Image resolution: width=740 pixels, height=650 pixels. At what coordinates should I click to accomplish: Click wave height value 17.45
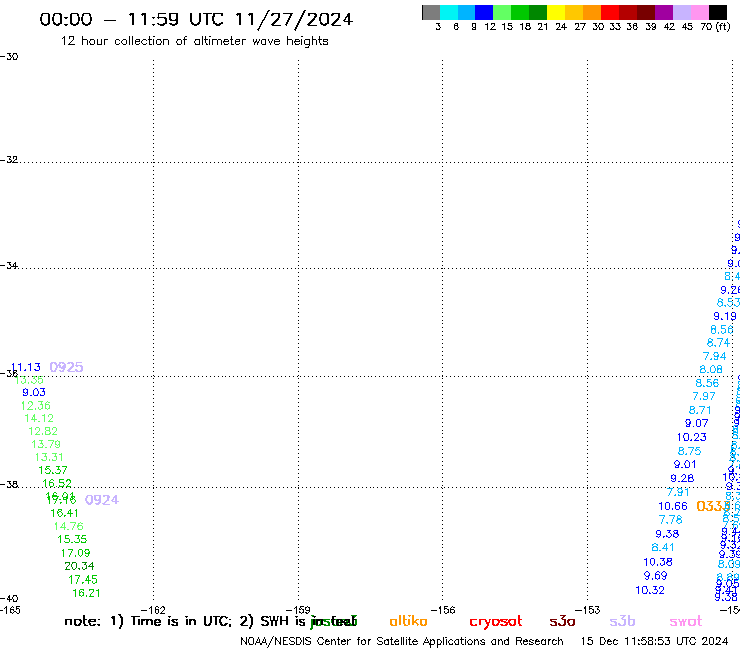(x=83, y=579)
